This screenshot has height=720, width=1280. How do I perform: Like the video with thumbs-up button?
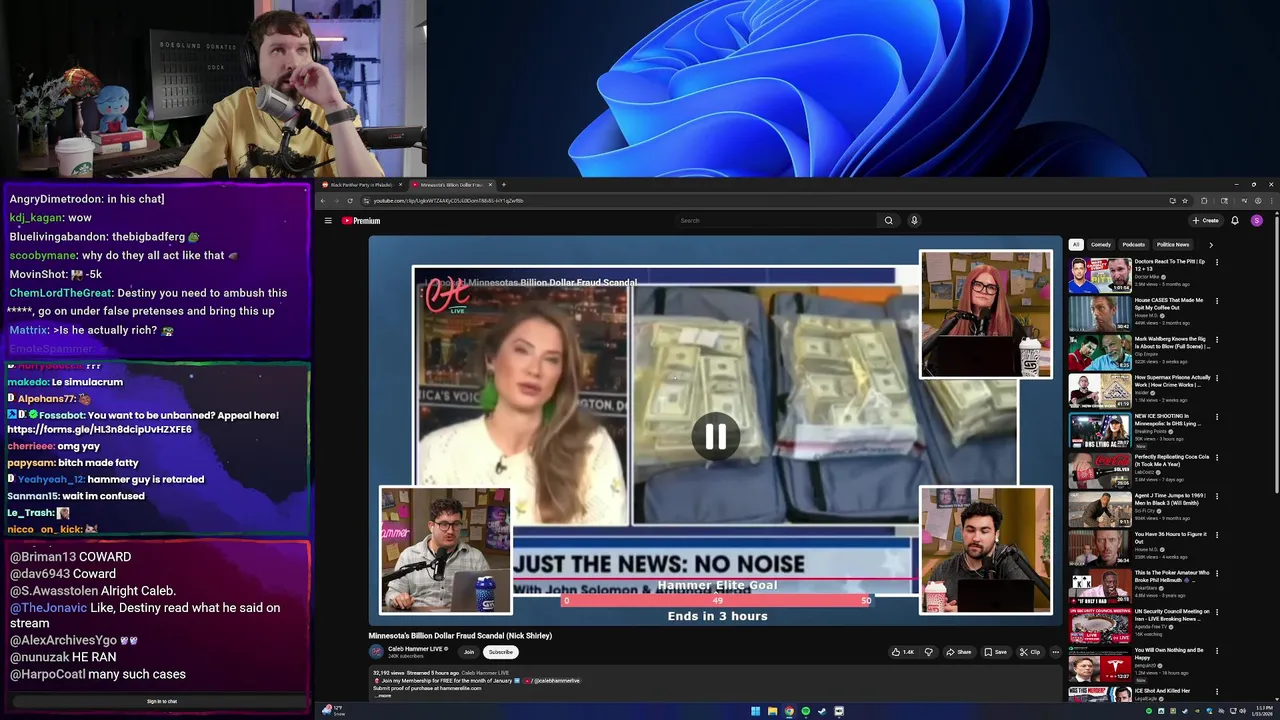coord(902,652)
